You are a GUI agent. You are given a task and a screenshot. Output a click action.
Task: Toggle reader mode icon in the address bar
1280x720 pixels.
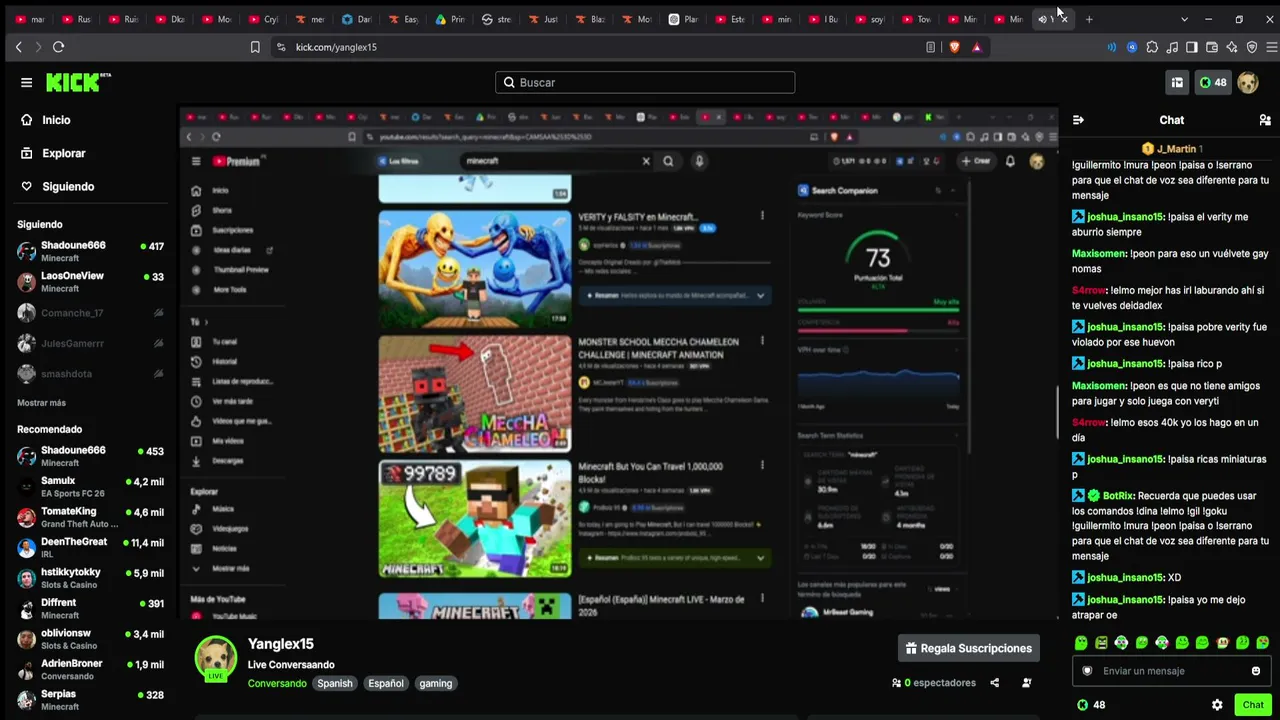[931, 47]
